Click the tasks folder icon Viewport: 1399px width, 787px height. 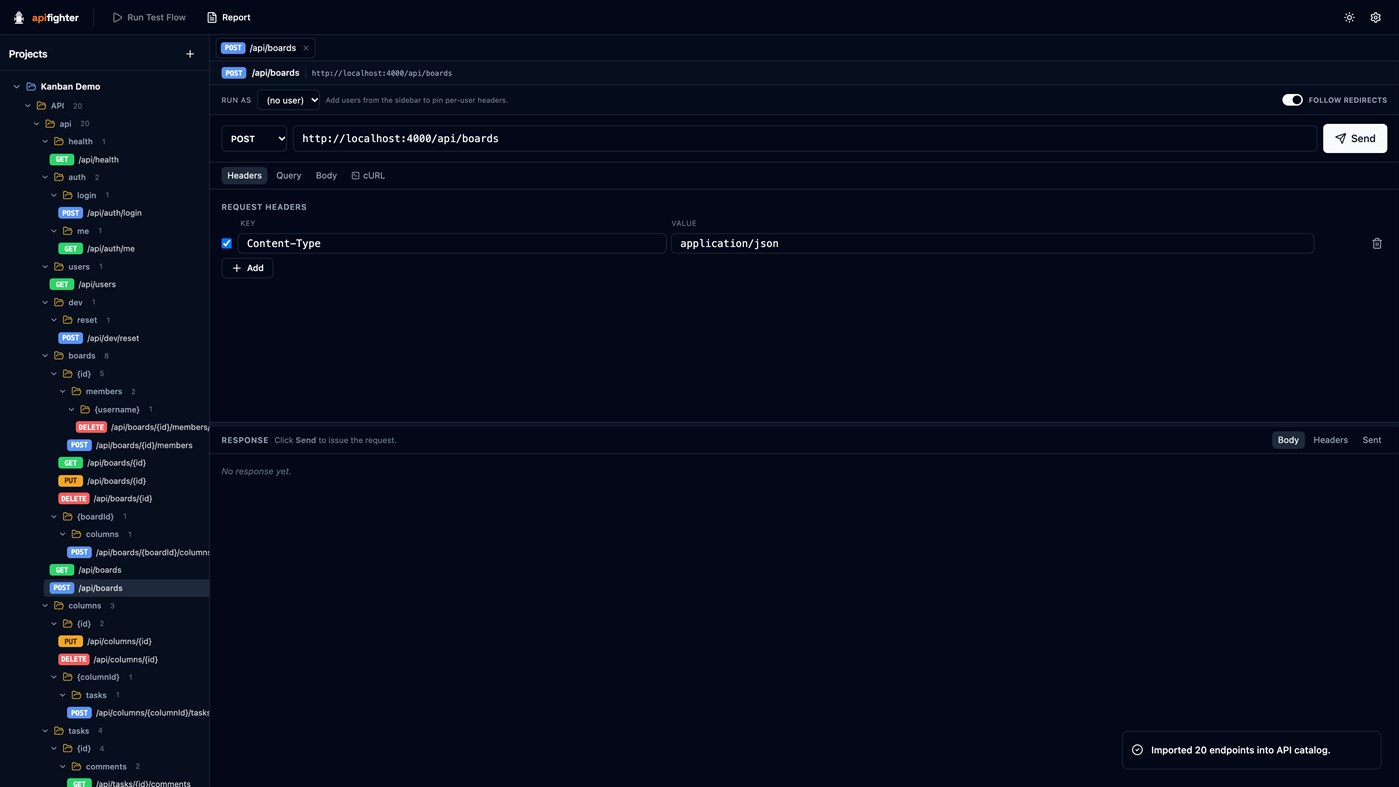[59, 731]
